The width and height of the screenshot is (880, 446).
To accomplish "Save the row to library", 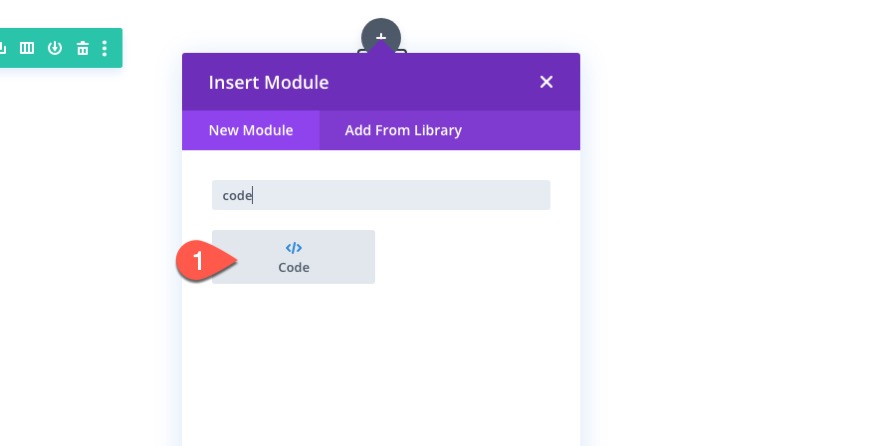I will tap(55, 48).
